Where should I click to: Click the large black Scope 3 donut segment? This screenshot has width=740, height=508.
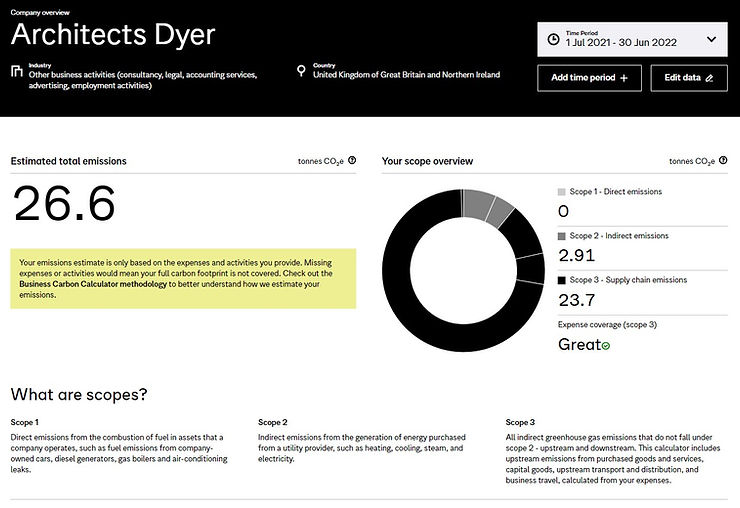coord(420,300)
